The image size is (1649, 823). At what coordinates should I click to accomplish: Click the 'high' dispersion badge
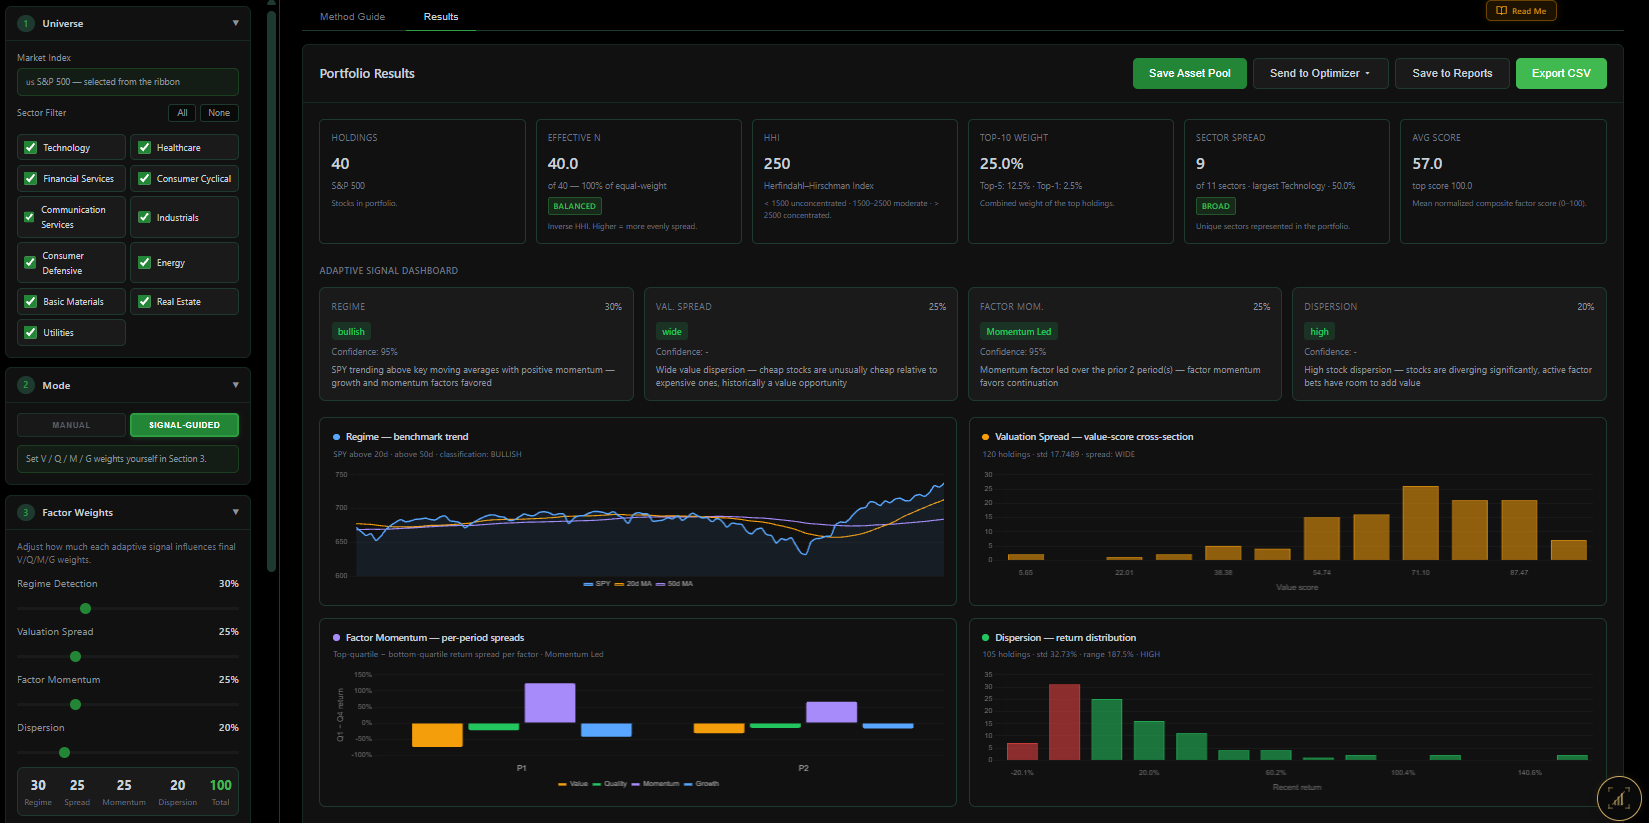pos(1319,331)
